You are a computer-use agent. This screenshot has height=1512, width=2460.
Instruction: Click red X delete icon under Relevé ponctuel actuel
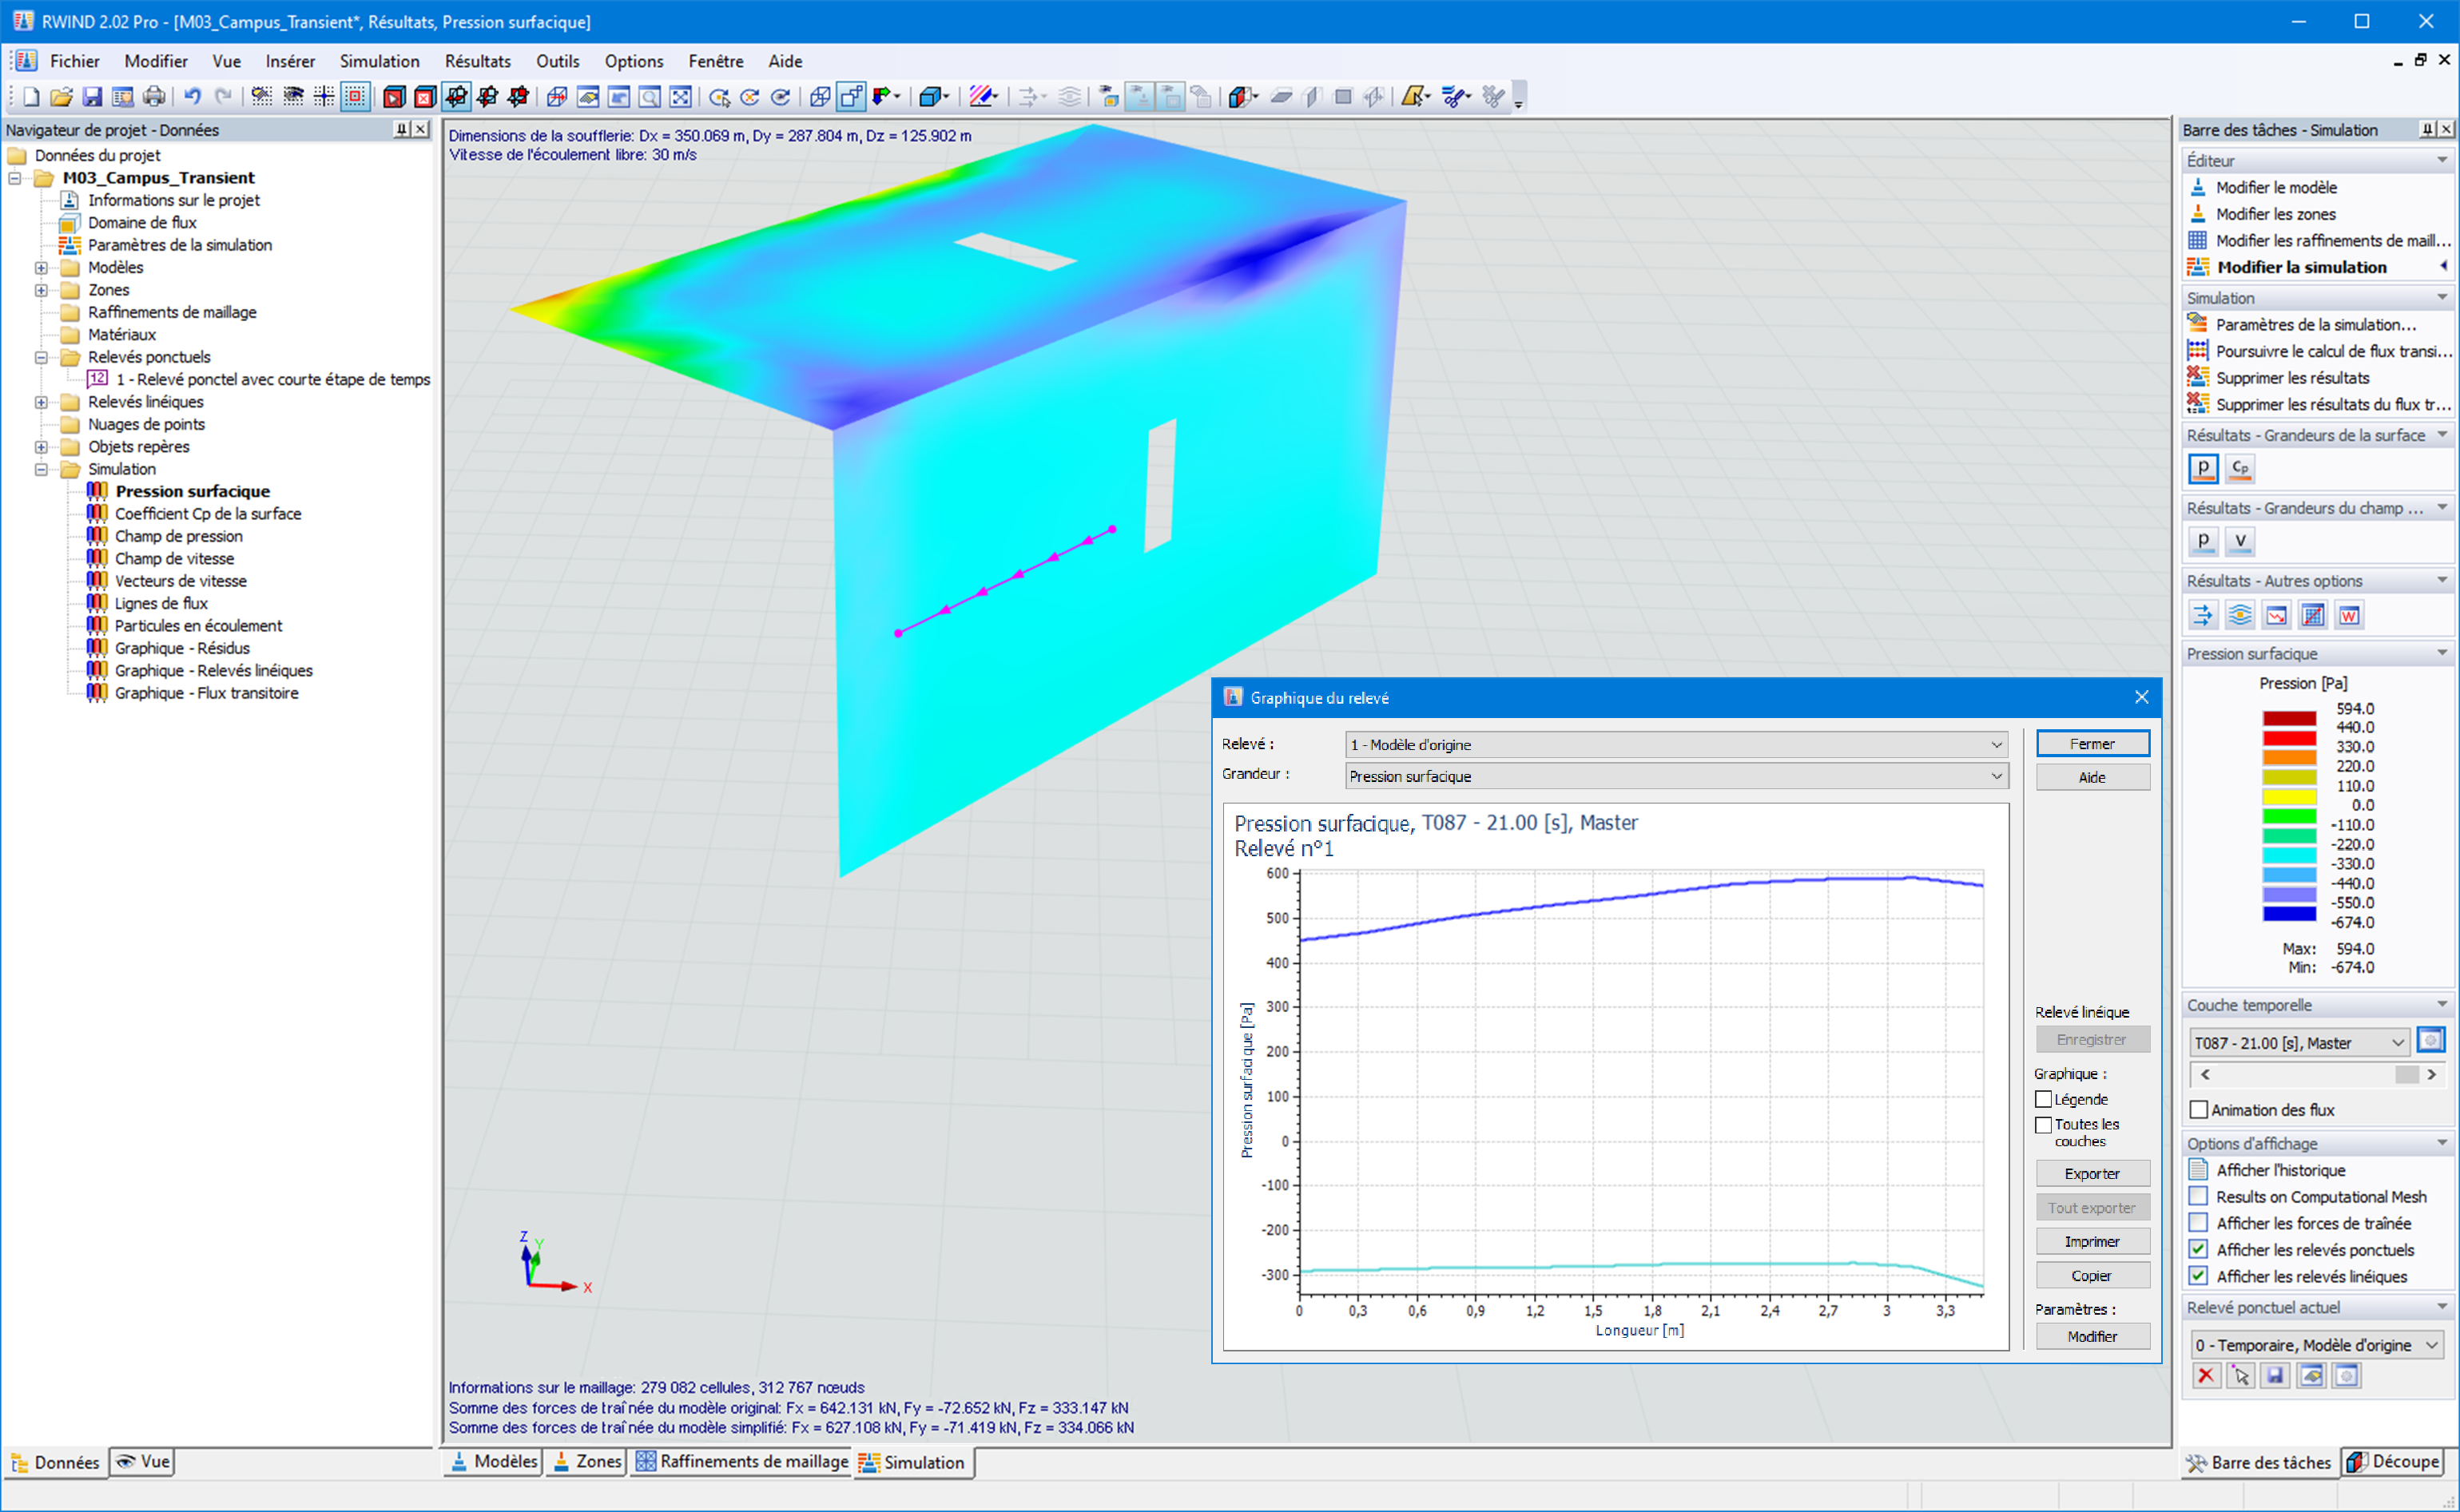(2205, 1376)
